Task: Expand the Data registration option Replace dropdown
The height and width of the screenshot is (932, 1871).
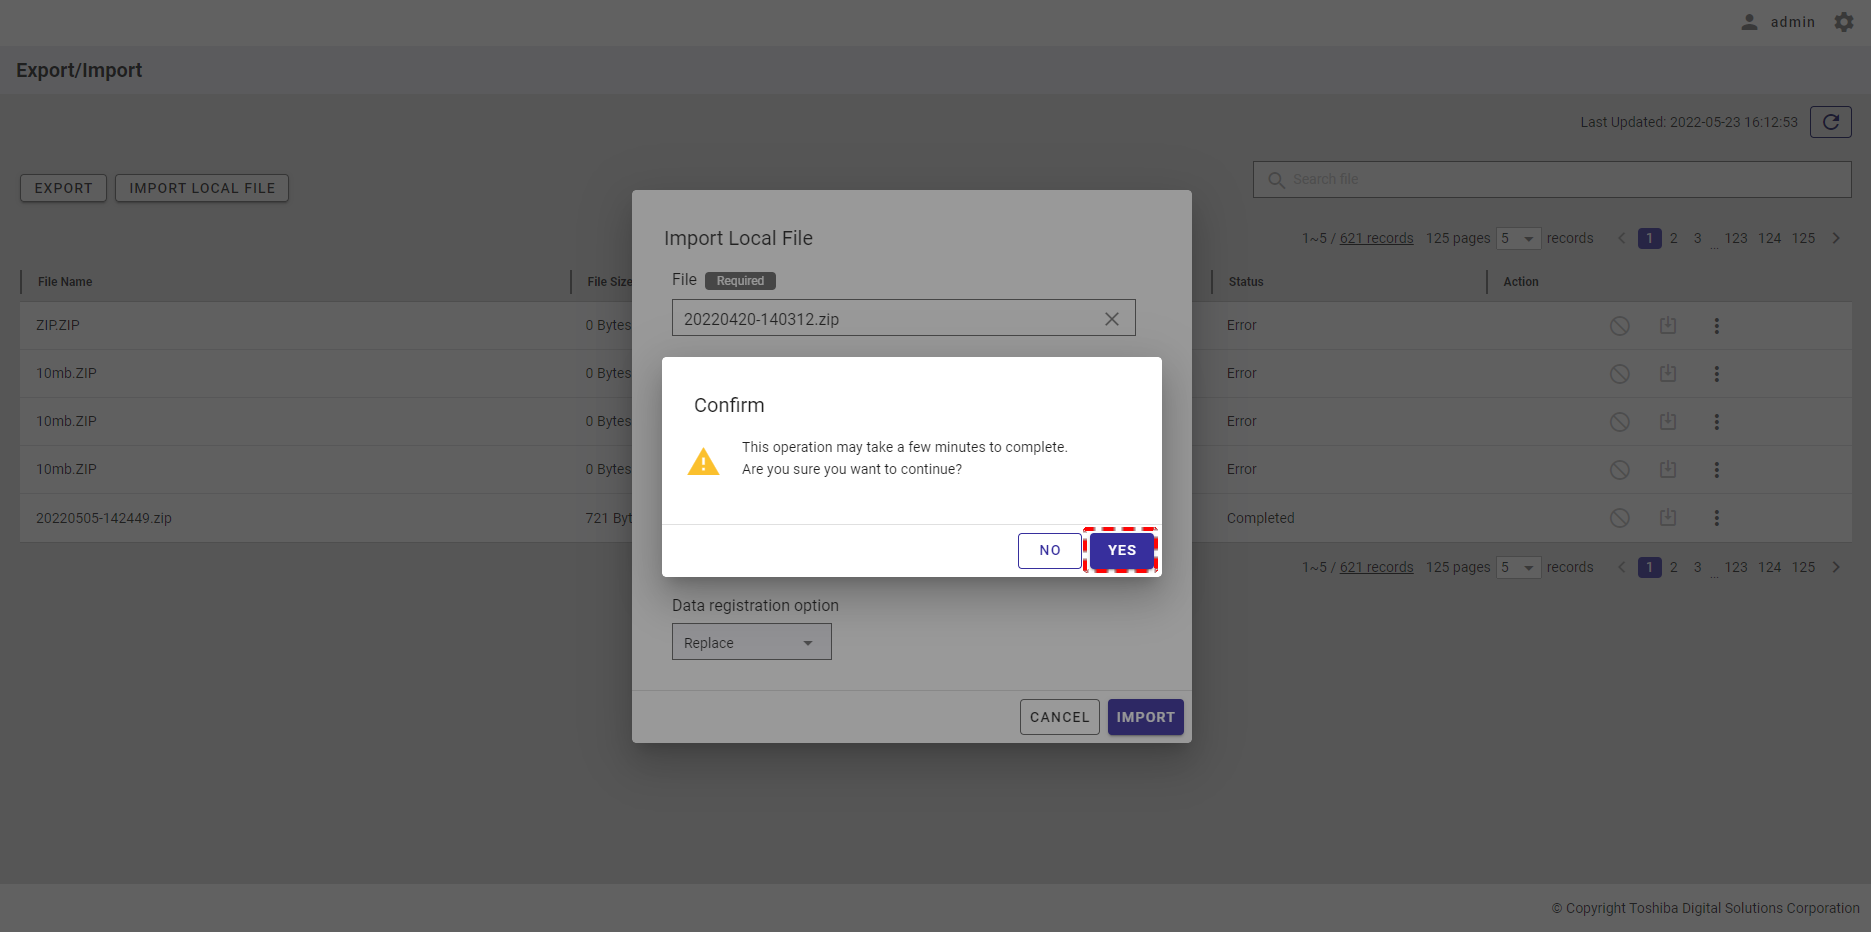Action: pyautogui.click(x=751, y=643)
